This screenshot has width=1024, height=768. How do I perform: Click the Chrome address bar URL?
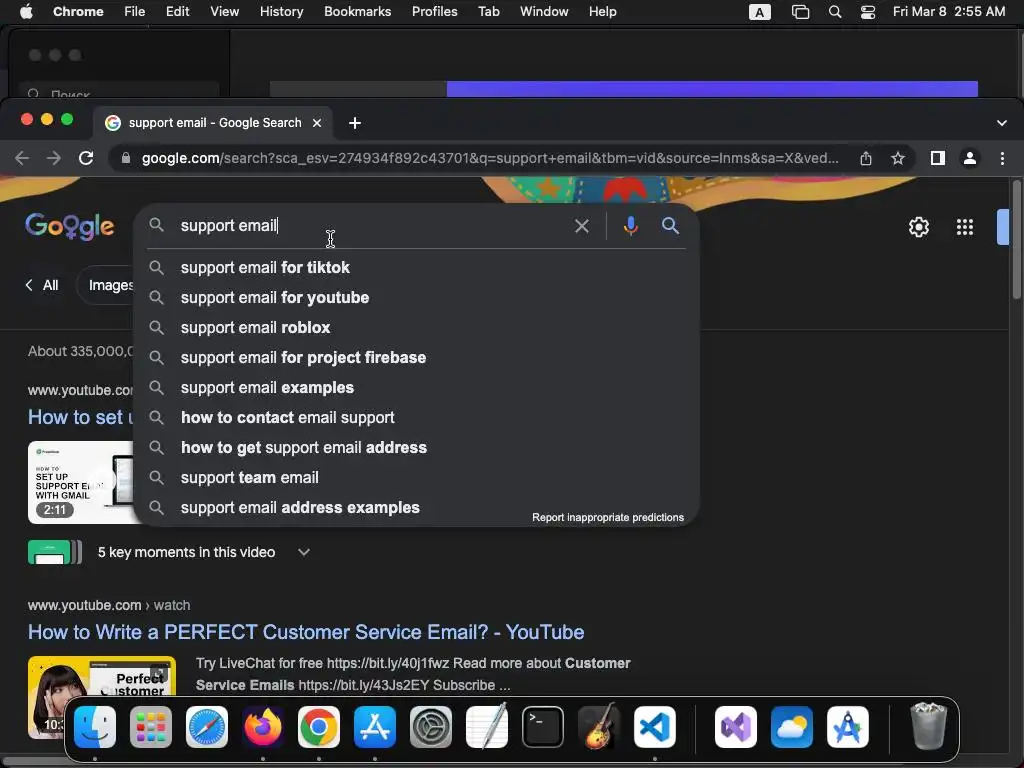click(x=490, y=158)
